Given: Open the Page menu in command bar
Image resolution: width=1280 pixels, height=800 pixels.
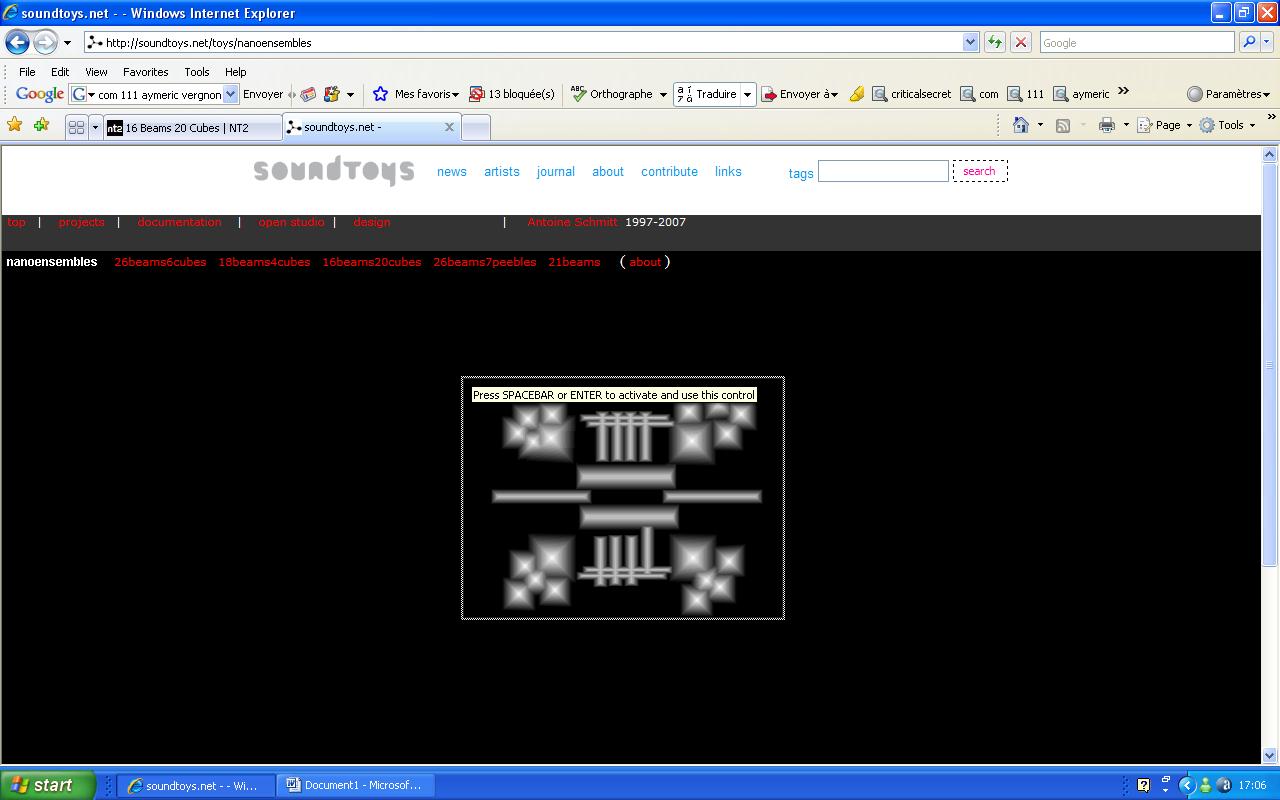Looking at the screenshot, I should 1165,125.
